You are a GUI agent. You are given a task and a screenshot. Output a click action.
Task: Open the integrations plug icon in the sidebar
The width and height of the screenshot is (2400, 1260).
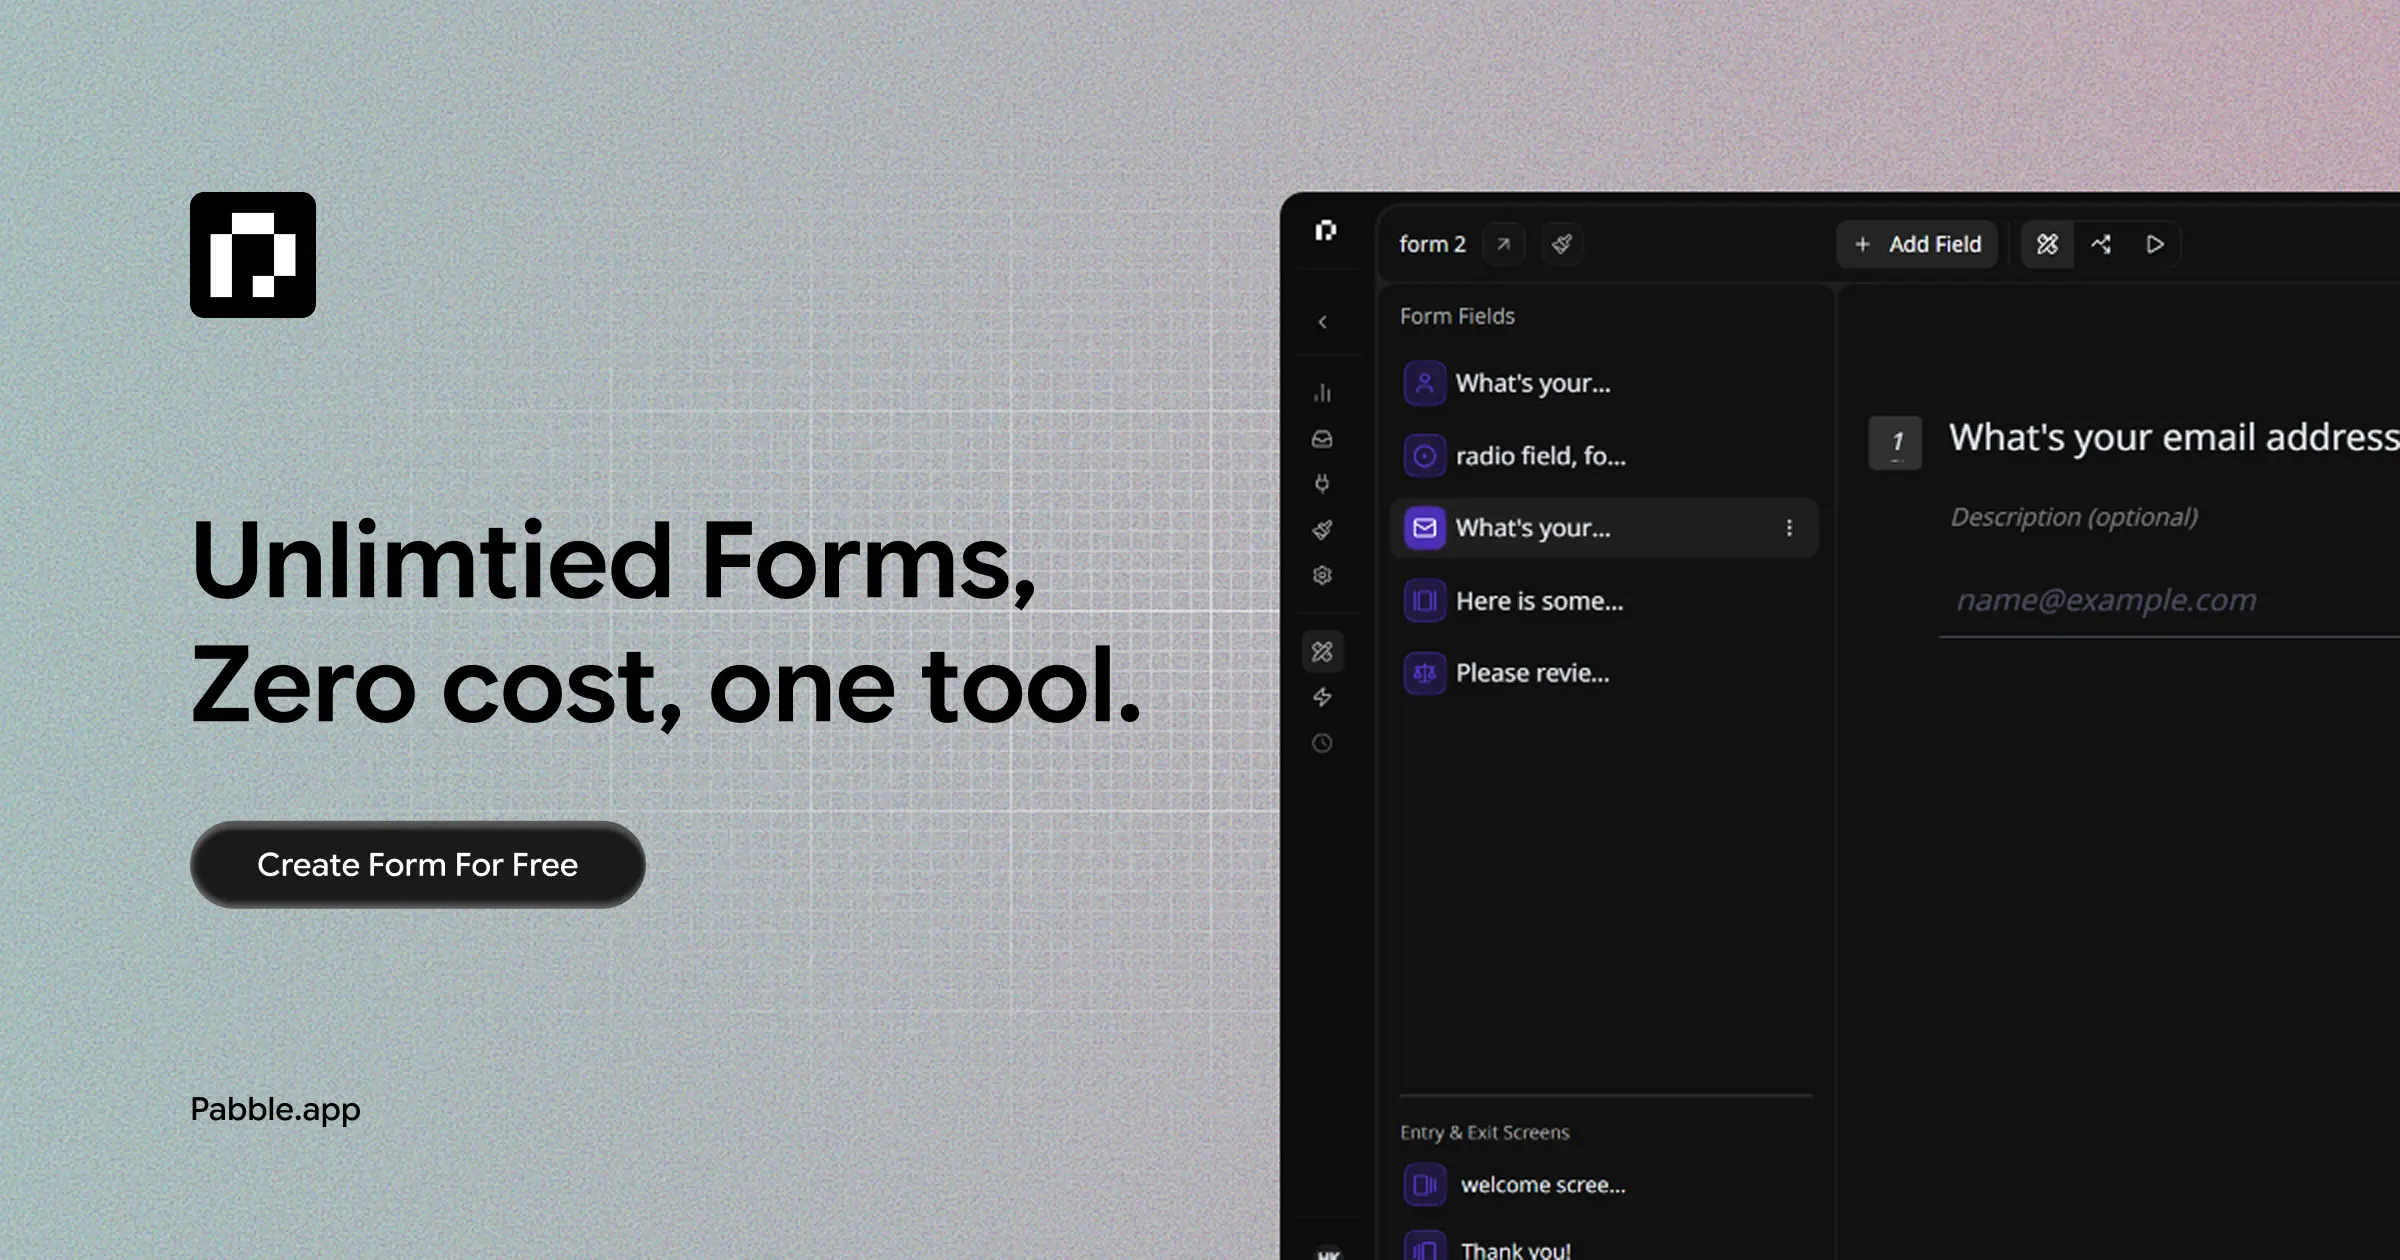point(1322,484)
